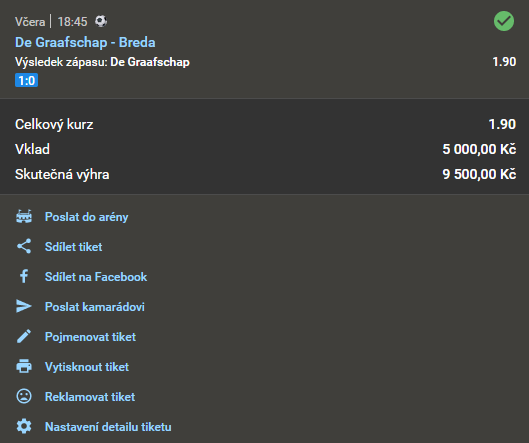Viewport: 529px width, 443px height.
Task: Click the green winning checkmark icon
Action: tap(504, 21)
